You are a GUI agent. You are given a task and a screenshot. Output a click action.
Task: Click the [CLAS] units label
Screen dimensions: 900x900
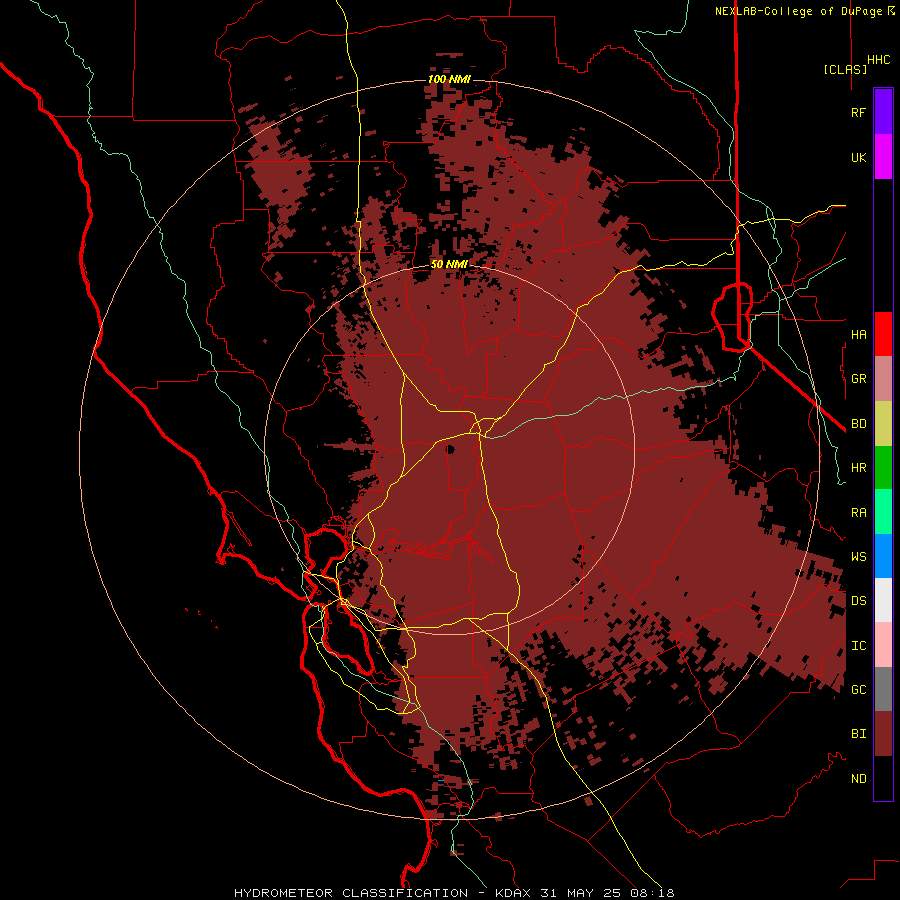tap(845, 69)
